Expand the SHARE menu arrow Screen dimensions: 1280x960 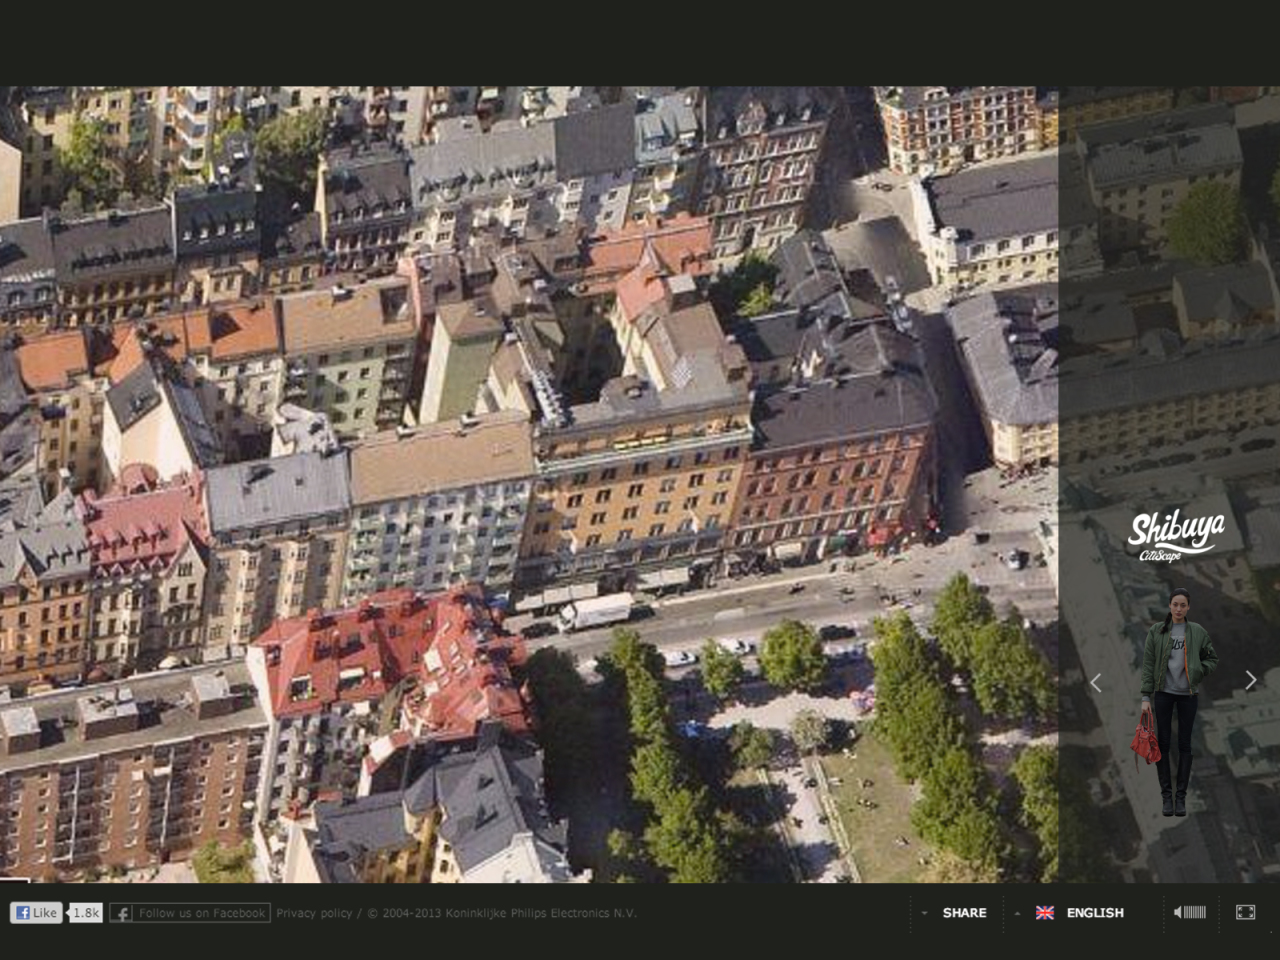coord(924,912)
